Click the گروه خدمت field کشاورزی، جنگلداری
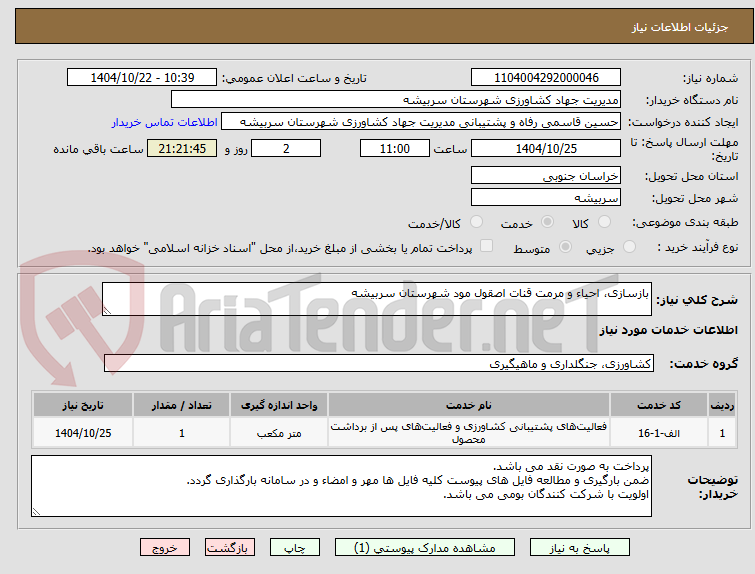The height and width of the screenshot is (574, 755). pyautogui.click(x=379, y=363)
